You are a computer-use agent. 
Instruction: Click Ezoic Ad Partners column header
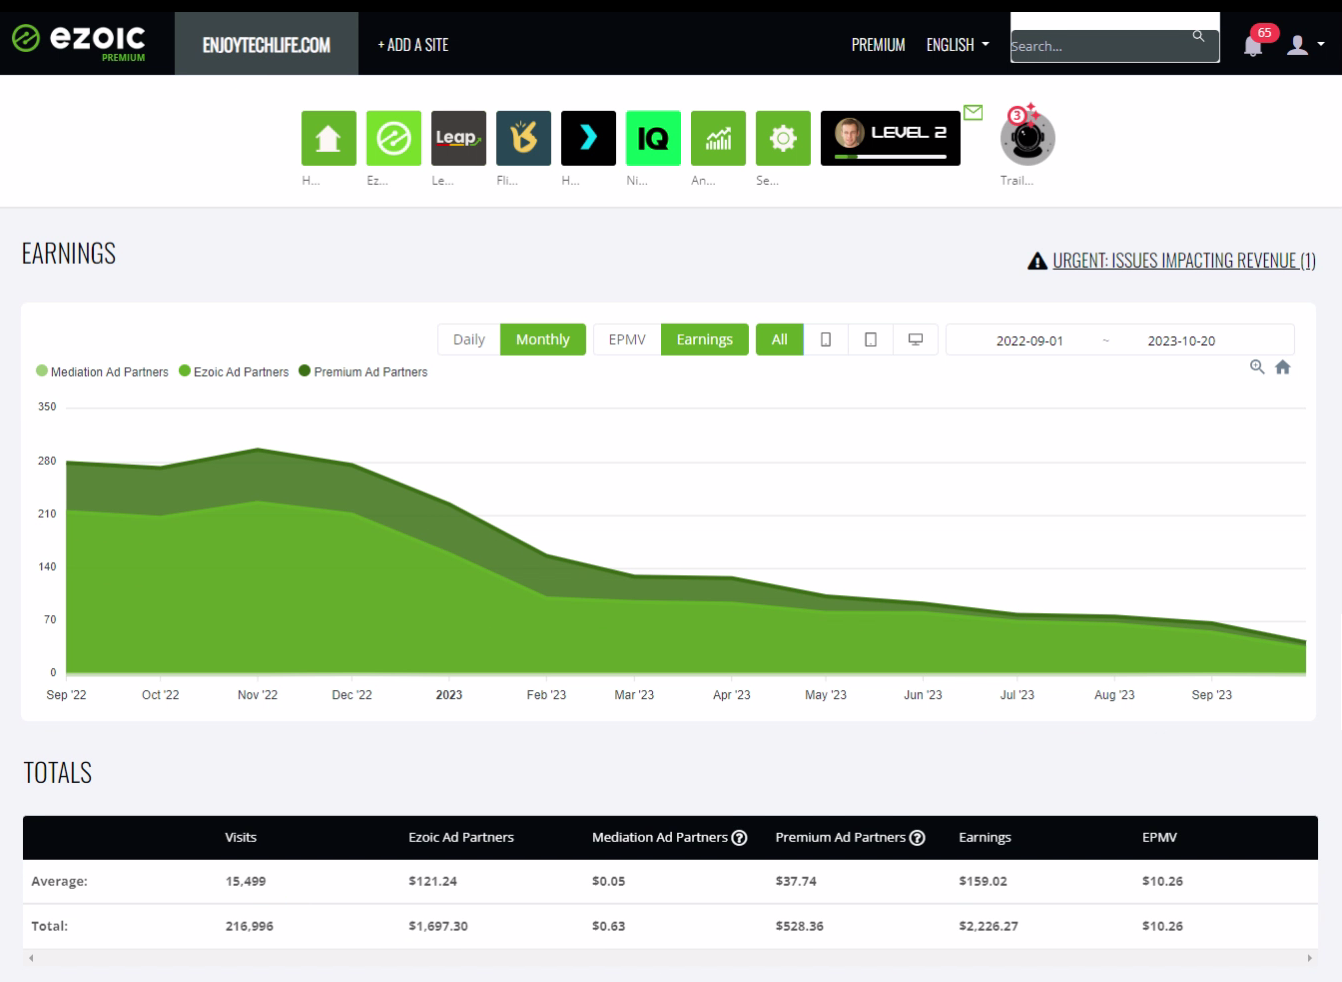coord(461,838)
